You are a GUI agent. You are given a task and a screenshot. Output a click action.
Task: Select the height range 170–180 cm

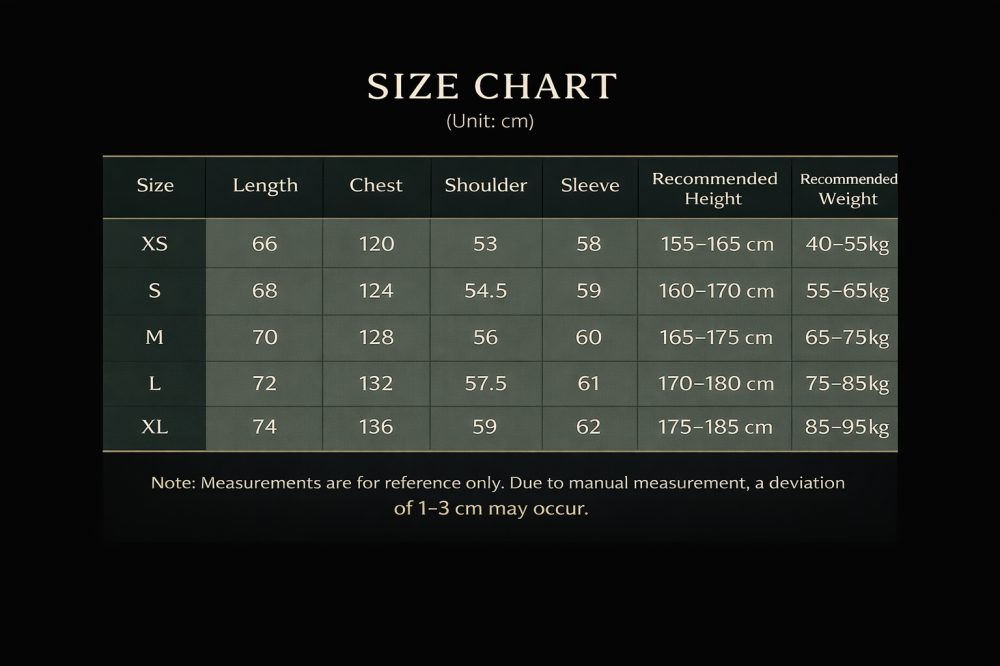716,383
